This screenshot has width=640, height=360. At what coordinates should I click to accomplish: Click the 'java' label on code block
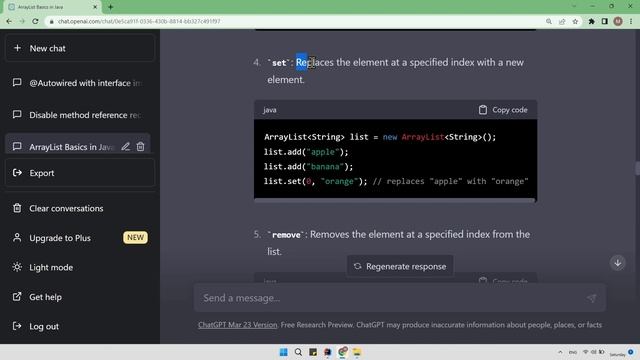point(270,110)
